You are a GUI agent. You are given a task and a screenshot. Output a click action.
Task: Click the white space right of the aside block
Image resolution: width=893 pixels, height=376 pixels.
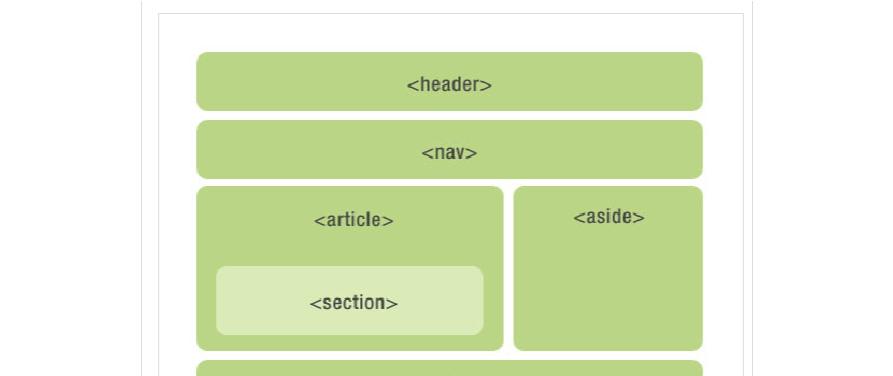pyautogui.click(x=723, y=268)
